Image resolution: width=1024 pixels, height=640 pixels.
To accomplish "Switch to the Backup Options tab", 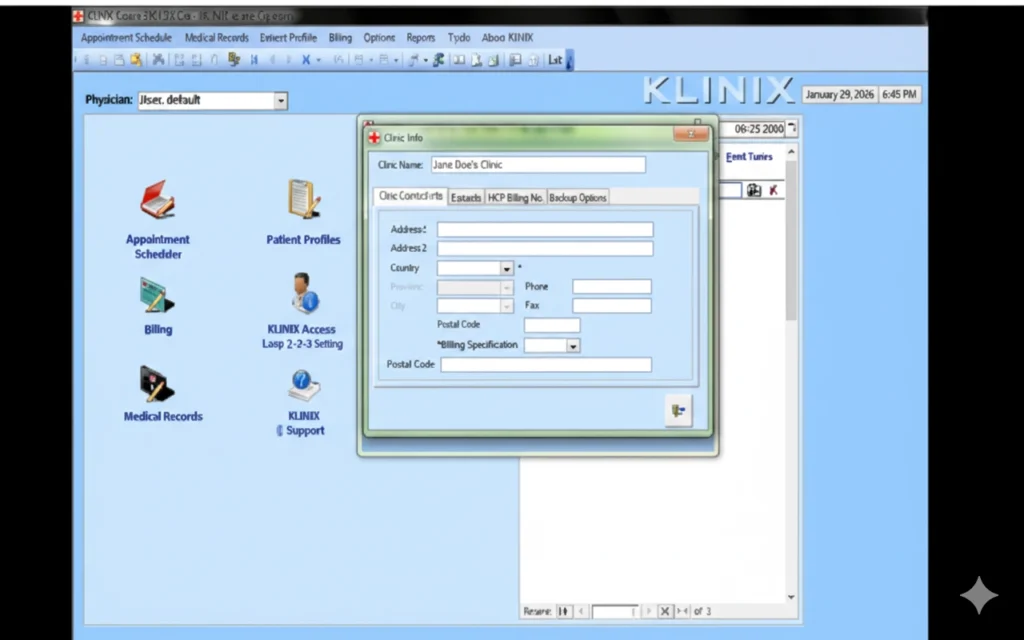I will (577, 197).
